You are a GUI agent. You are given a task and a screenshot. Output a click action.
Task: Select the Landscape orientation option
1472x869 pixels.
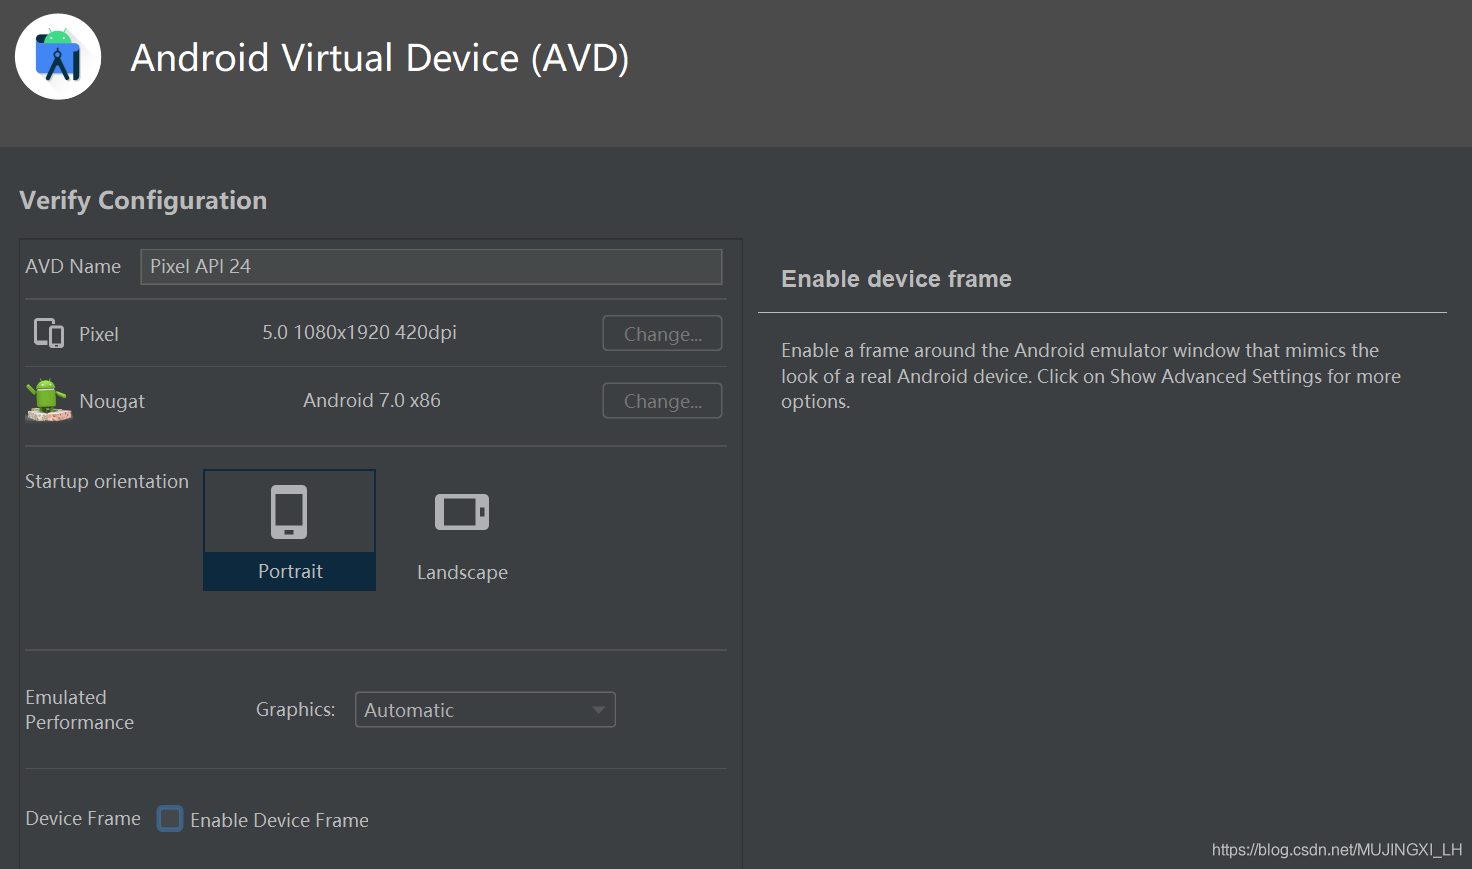coord(462,530)
